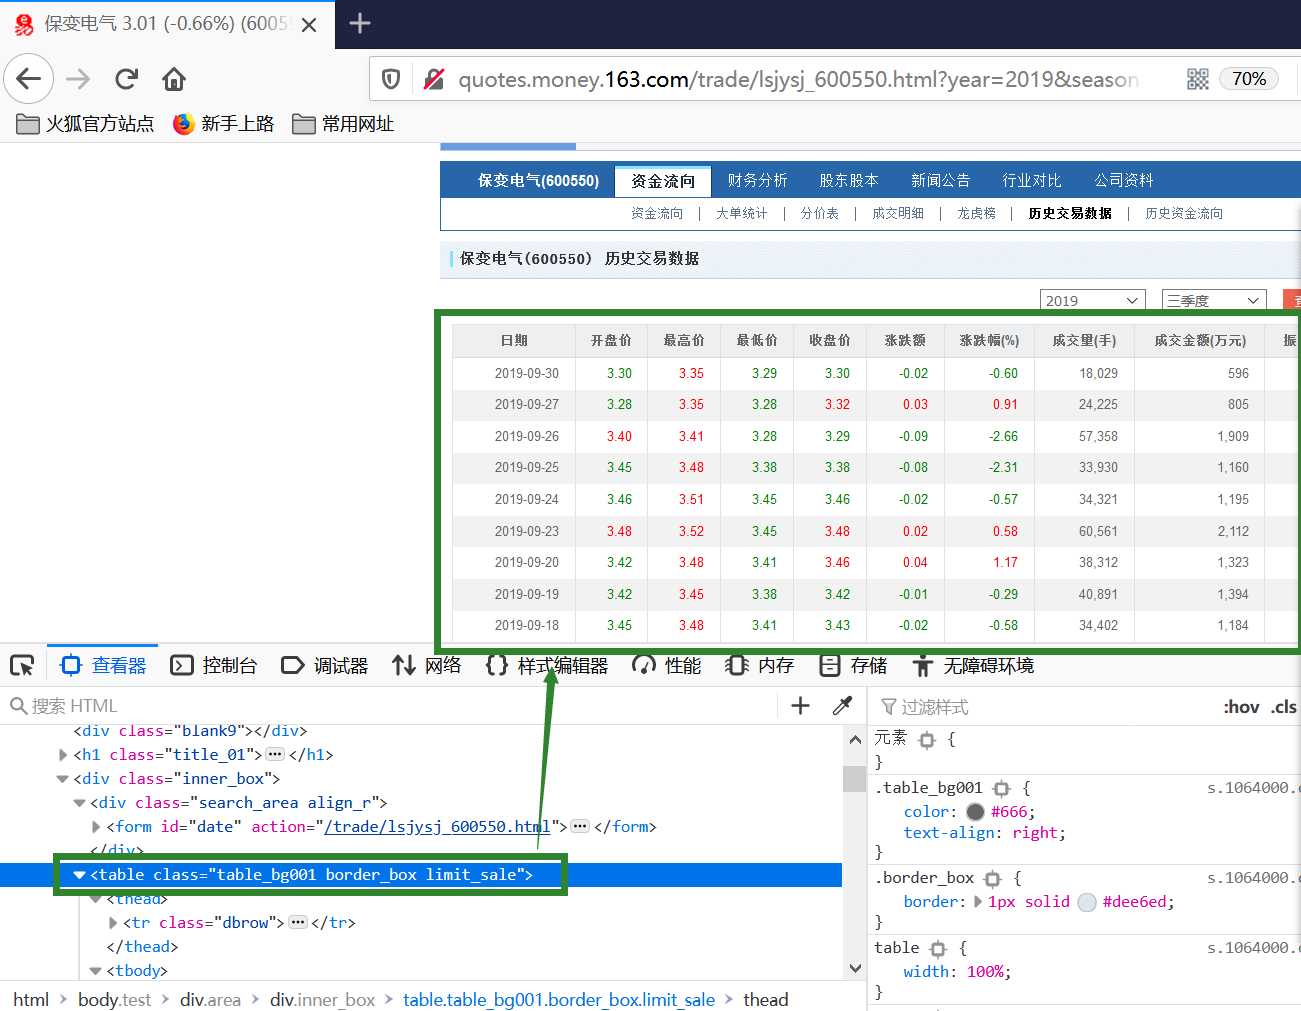
Task: Click the div.inner_box breadcrumb item
Action: (x=322, y=1000)
